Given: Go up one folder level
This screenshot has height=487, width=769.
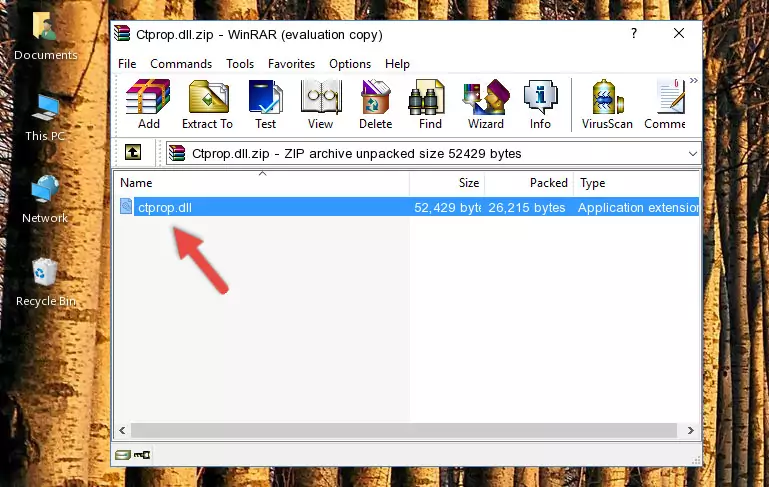Looking at the screenshot, I should 133,153.
